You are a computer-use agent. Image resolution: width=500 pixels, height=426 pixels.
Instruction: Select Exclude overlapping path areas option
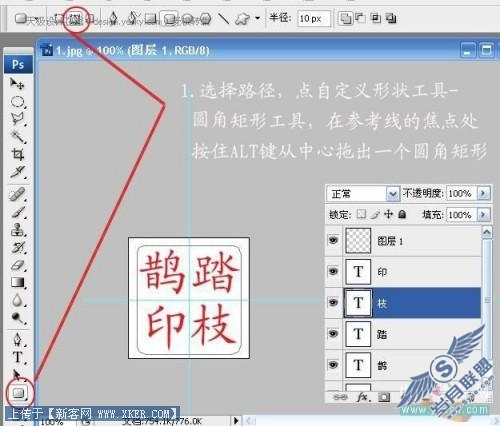(391, 18)
